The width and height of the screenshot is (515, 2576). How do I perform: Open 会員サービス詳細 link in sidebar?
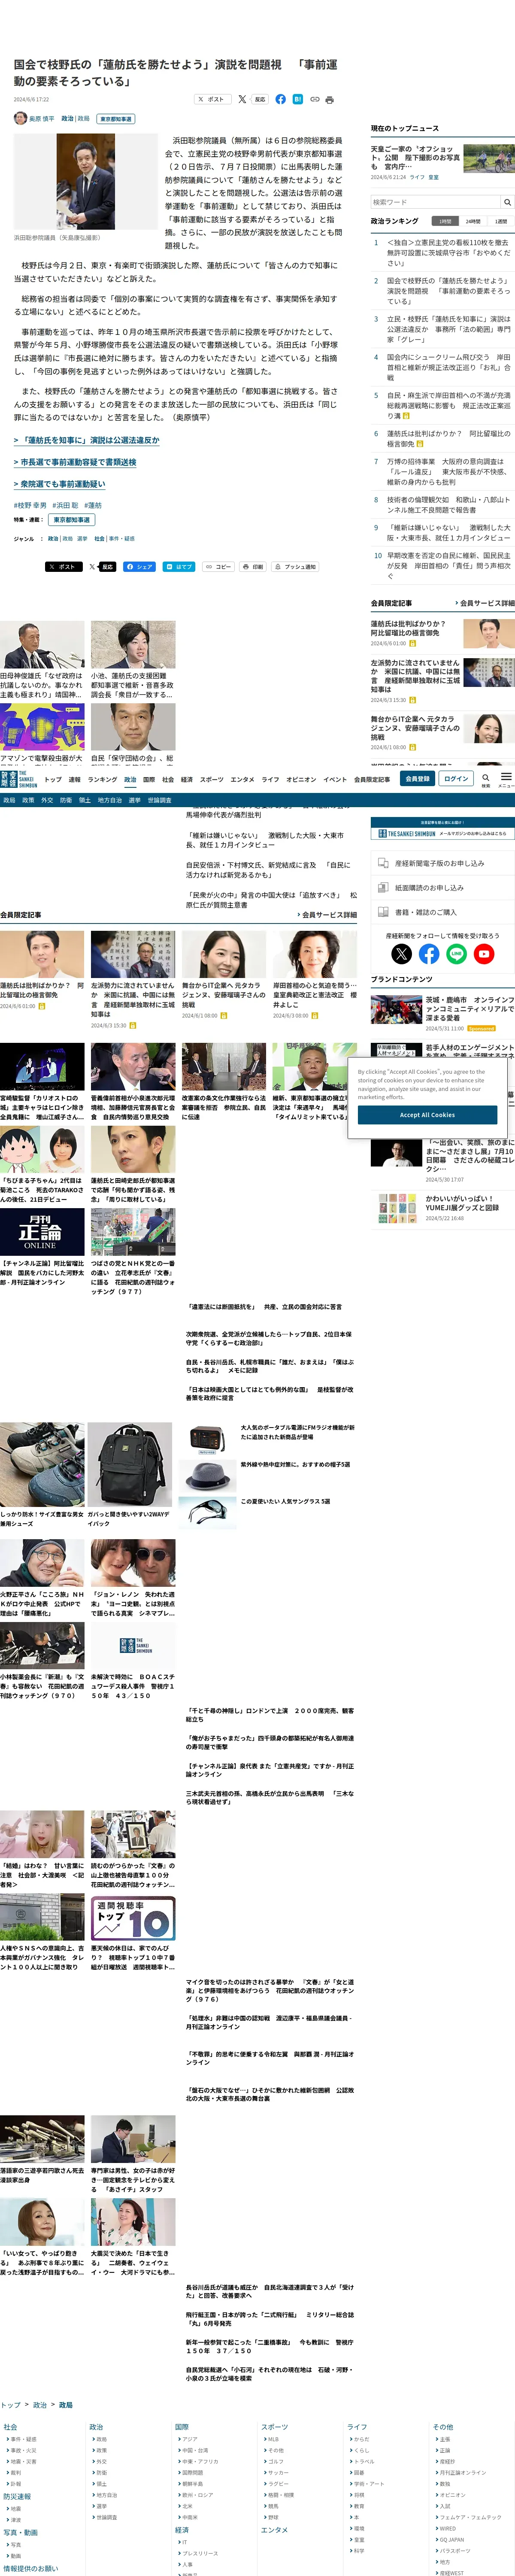[484, 603]
